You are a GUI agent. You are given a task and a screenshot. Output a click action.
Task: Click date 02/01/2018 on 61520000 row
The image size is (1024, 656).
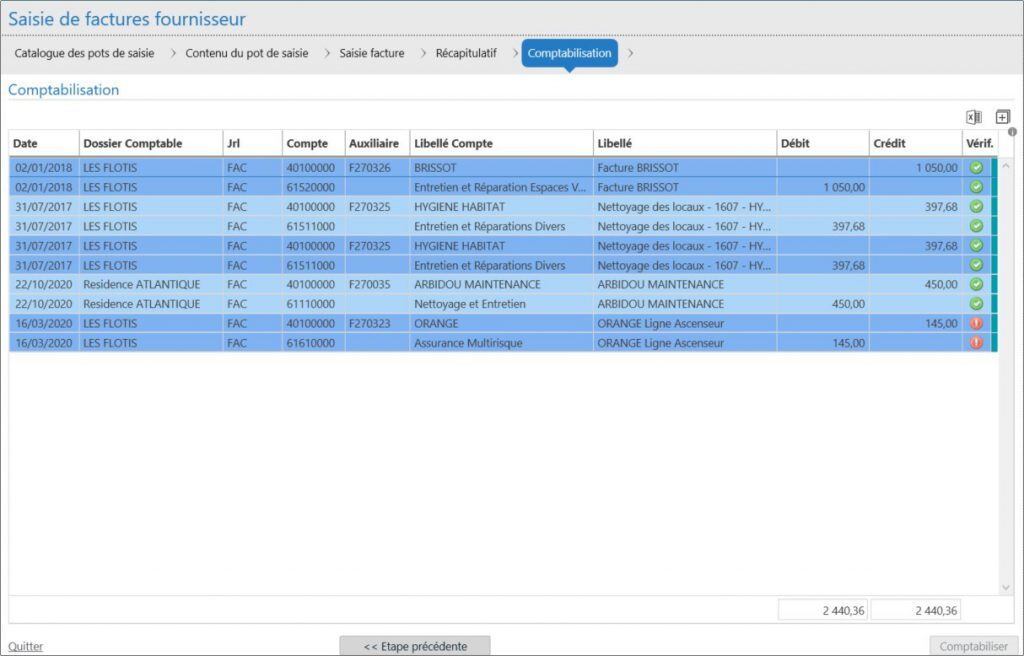pyautogui.click(x=44, y=187)
